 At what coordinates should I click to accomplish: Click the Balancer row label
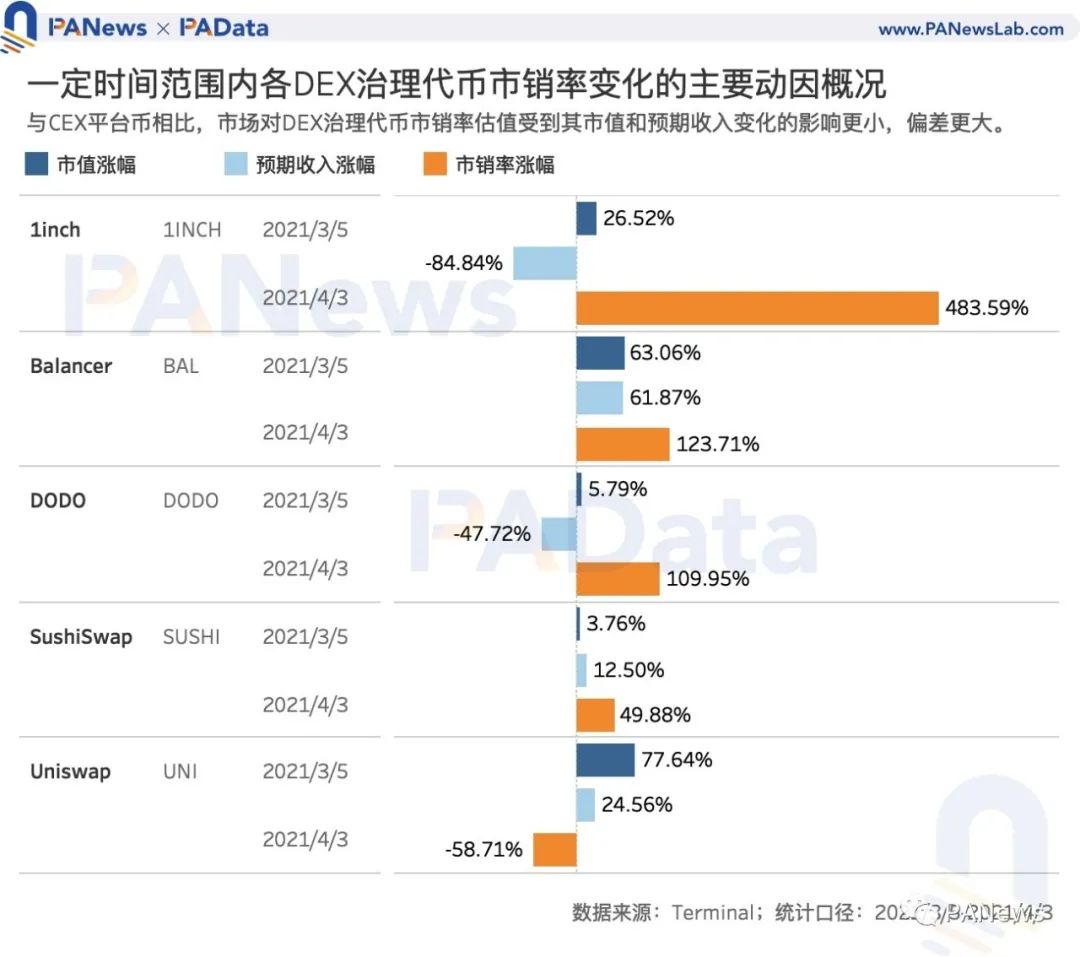71,366
